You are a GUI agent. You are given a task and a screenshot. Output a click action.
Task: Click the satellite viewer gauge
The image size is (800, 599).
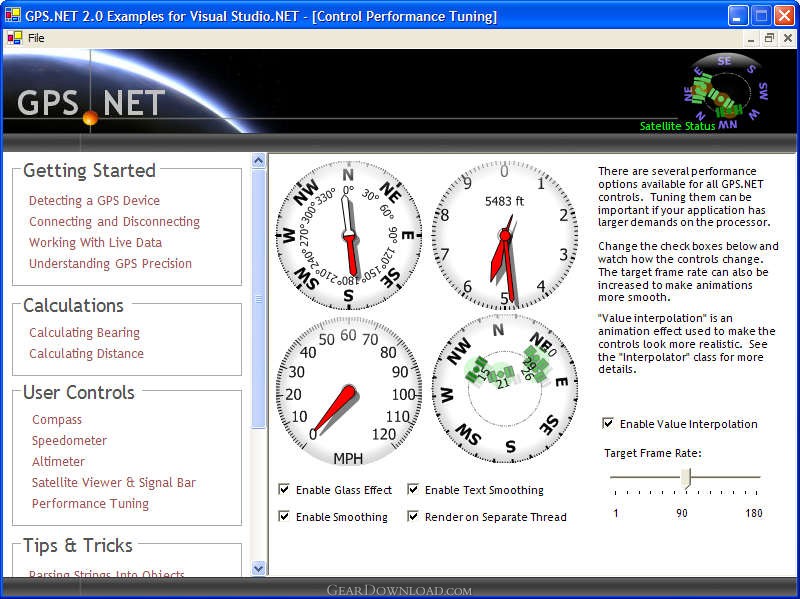pyautogui.click(x=505, y=389)
